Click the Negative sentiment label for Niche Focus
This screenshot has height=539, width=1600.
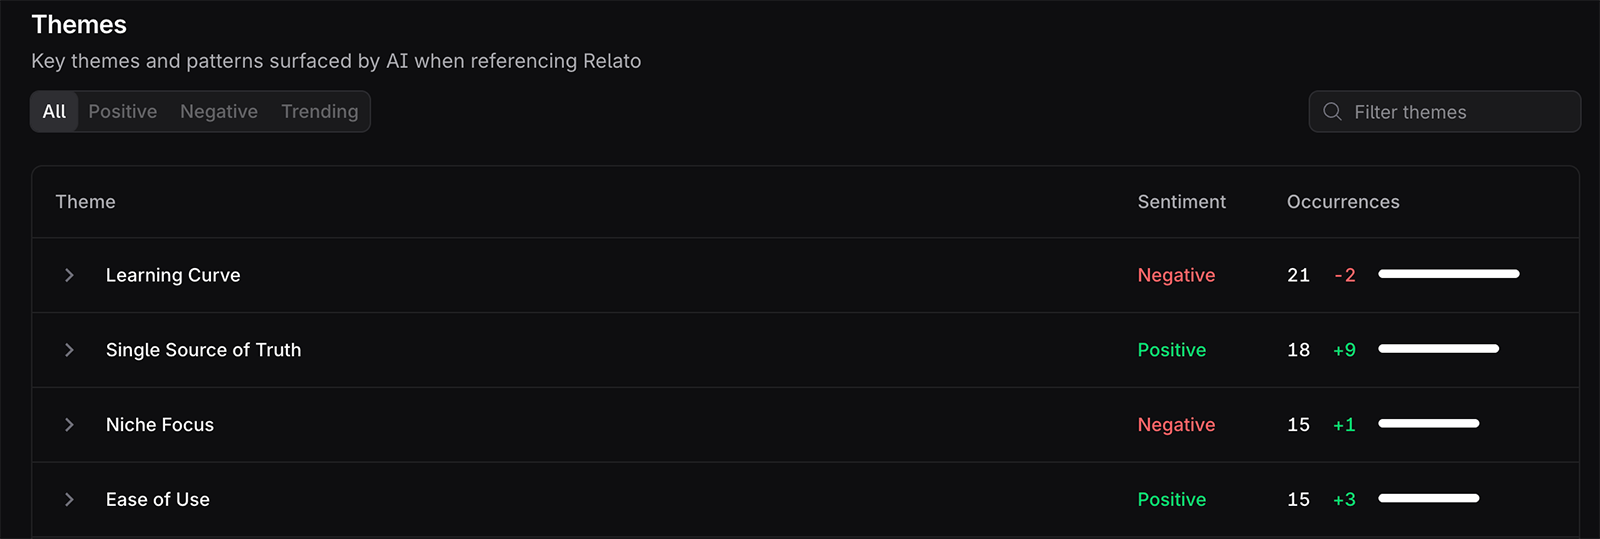point(1176,425)
